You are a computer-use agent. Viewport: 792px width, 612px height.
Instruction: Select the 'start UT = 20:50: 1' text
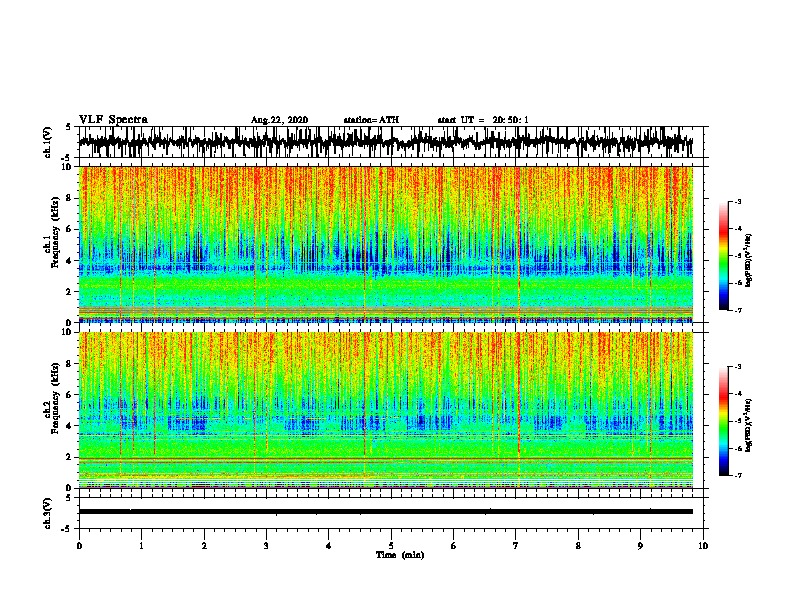coord(483,120)
